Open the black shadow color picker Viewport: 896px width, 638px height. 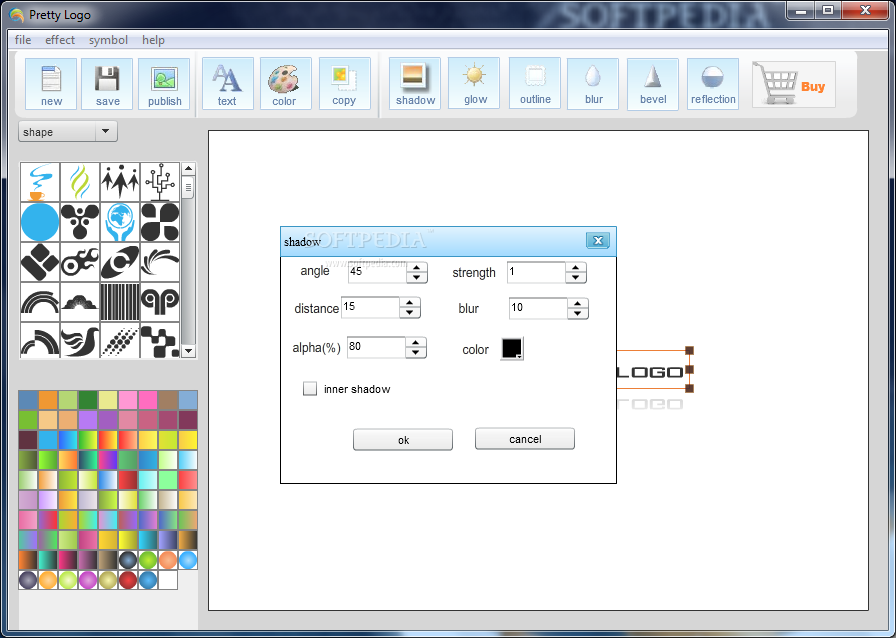(512, 349)
